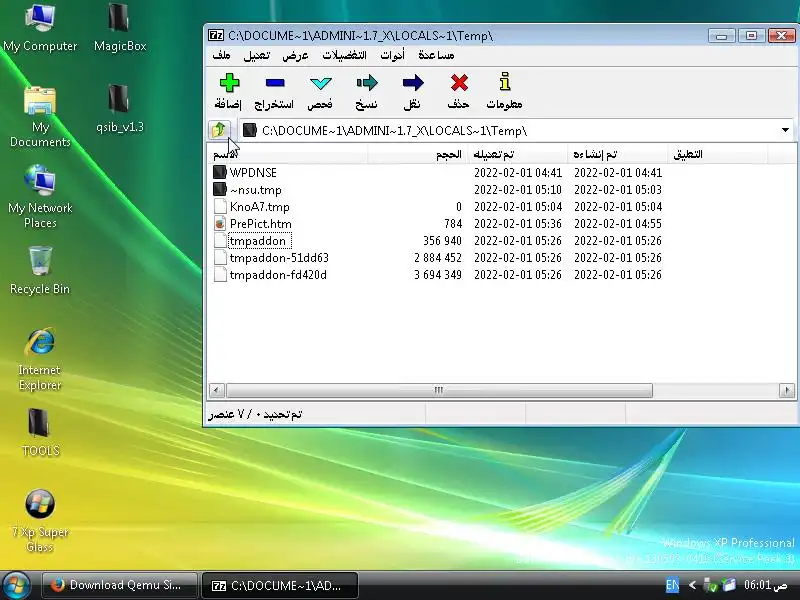This screenshot has width=800, height=600.
Task: Open the Help (مساعدة) menu
Action: pyautogui.click(x=436, y=55)
